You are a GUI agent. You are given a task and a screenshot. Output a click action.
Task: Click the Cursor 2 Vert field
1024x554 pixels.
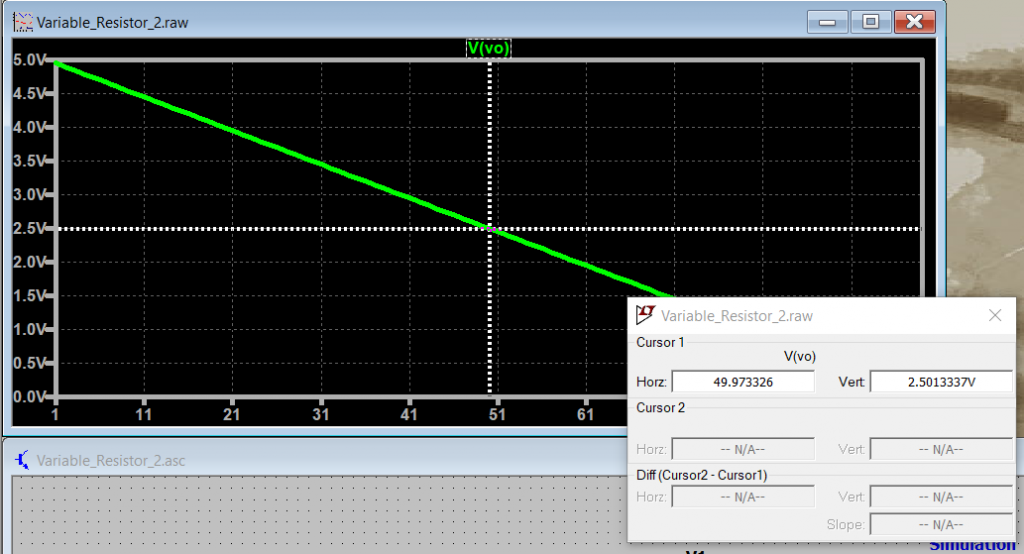coord(941,450)
